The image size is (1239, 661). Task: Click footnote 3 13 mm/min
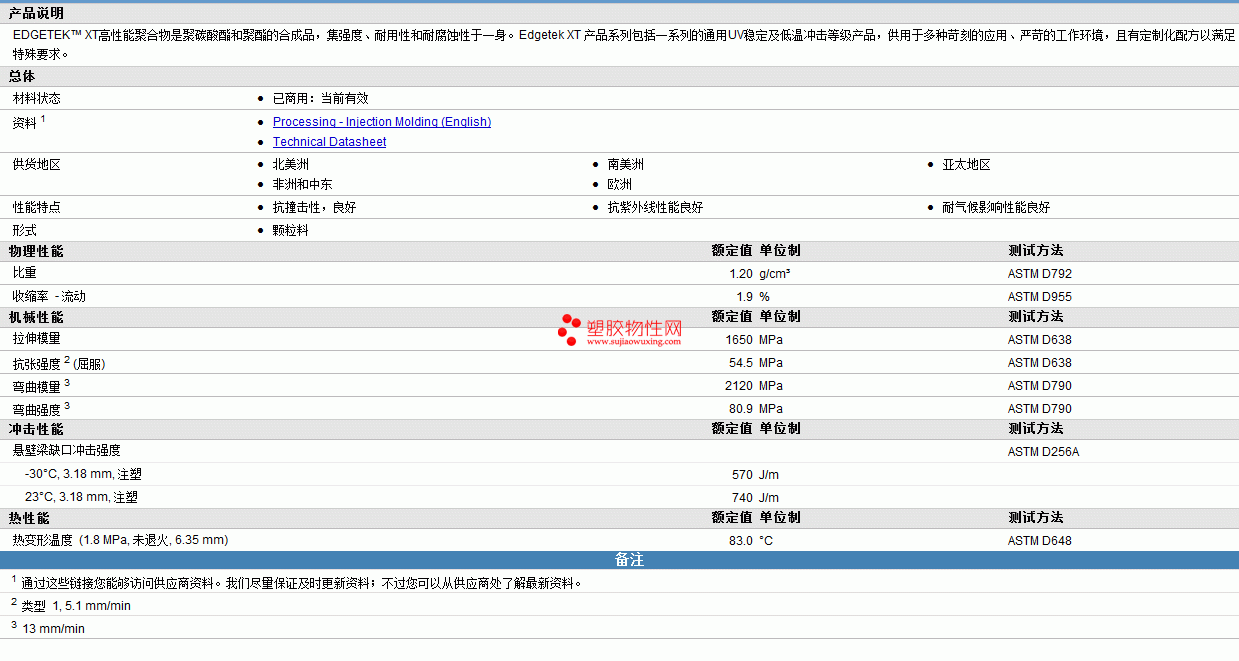48,629
